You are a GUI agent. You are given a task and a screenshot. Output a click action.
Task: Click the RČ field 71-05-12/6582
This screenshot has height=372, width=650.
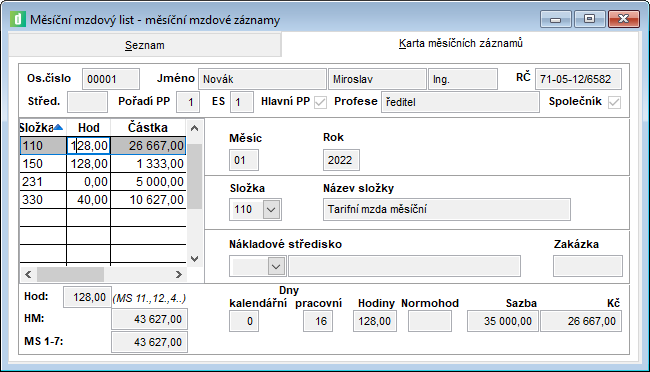pos(578,79)
